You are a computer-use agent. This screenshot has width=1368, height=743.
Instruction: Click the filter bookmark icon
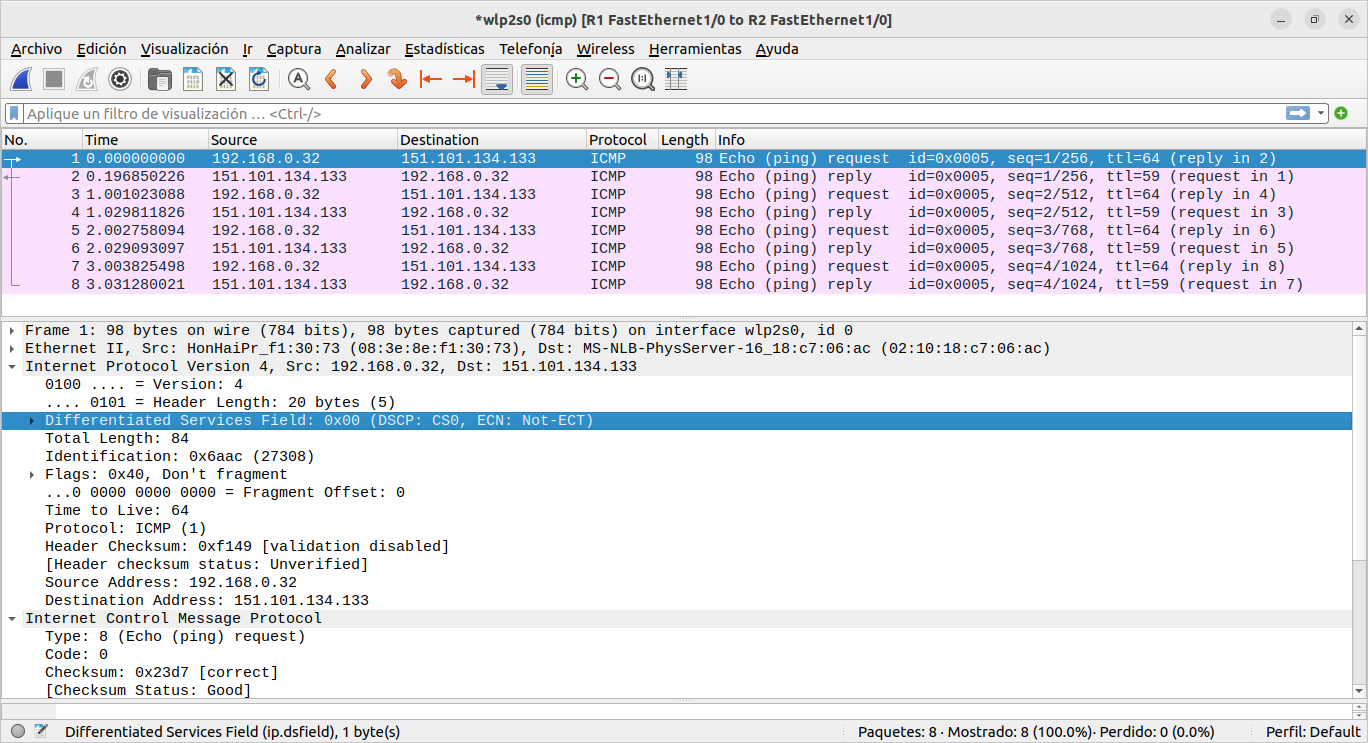14,113
